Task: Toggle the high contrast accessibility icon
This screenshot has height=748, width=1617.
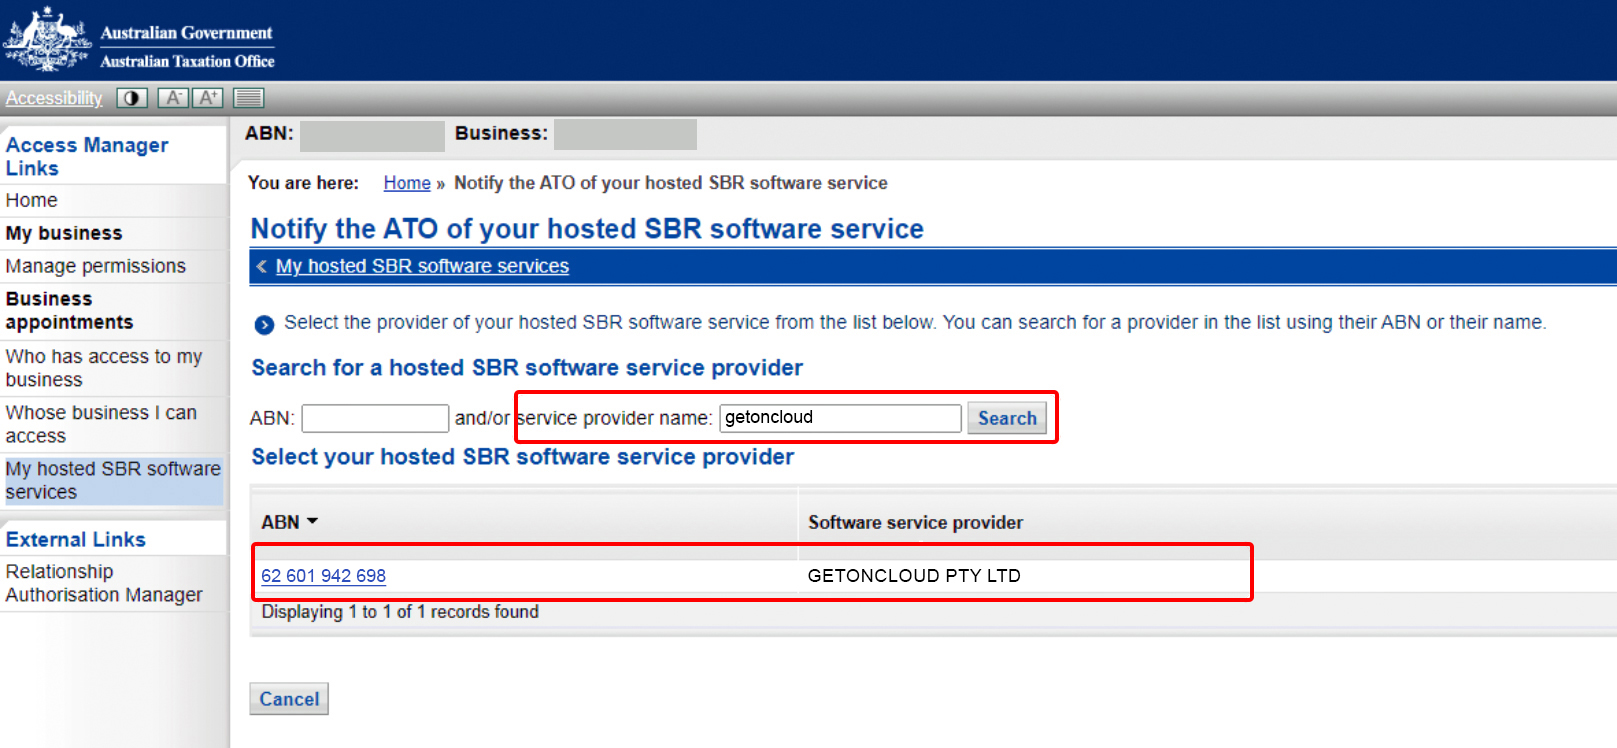Action: tap(132, 98)
